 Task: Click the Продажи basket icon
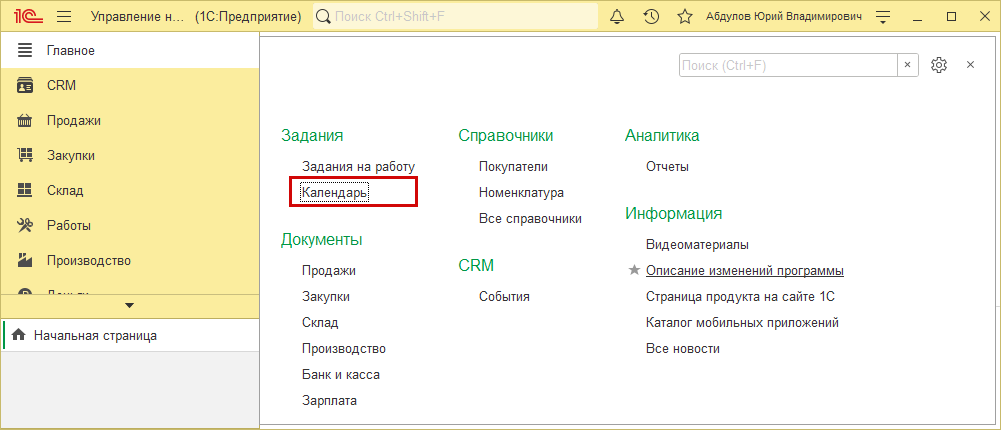24,121
